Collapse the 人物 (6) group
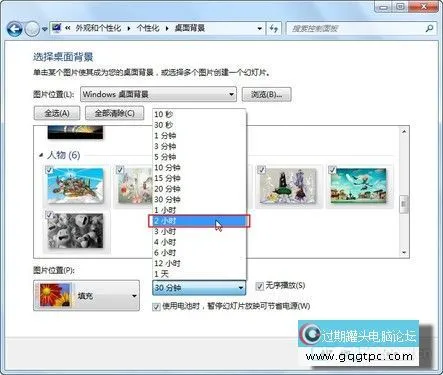The width and height of the screenshot is (443, 375). 41,155
